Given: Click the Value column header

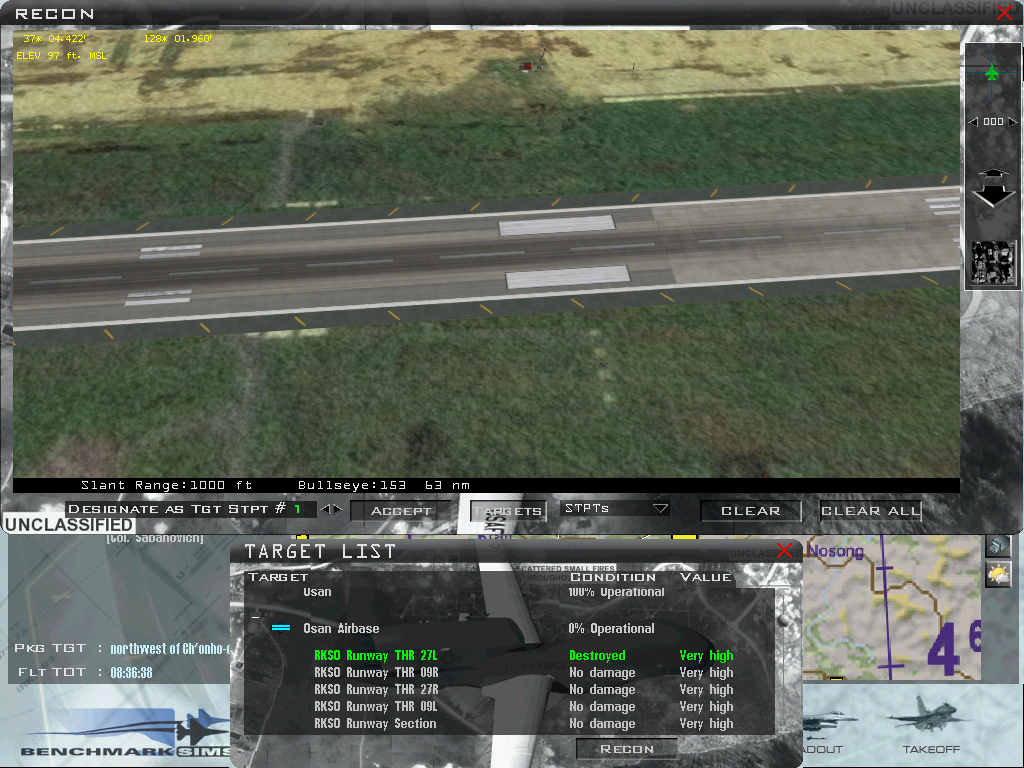Looking at the screenshot, I should point(706,577).
